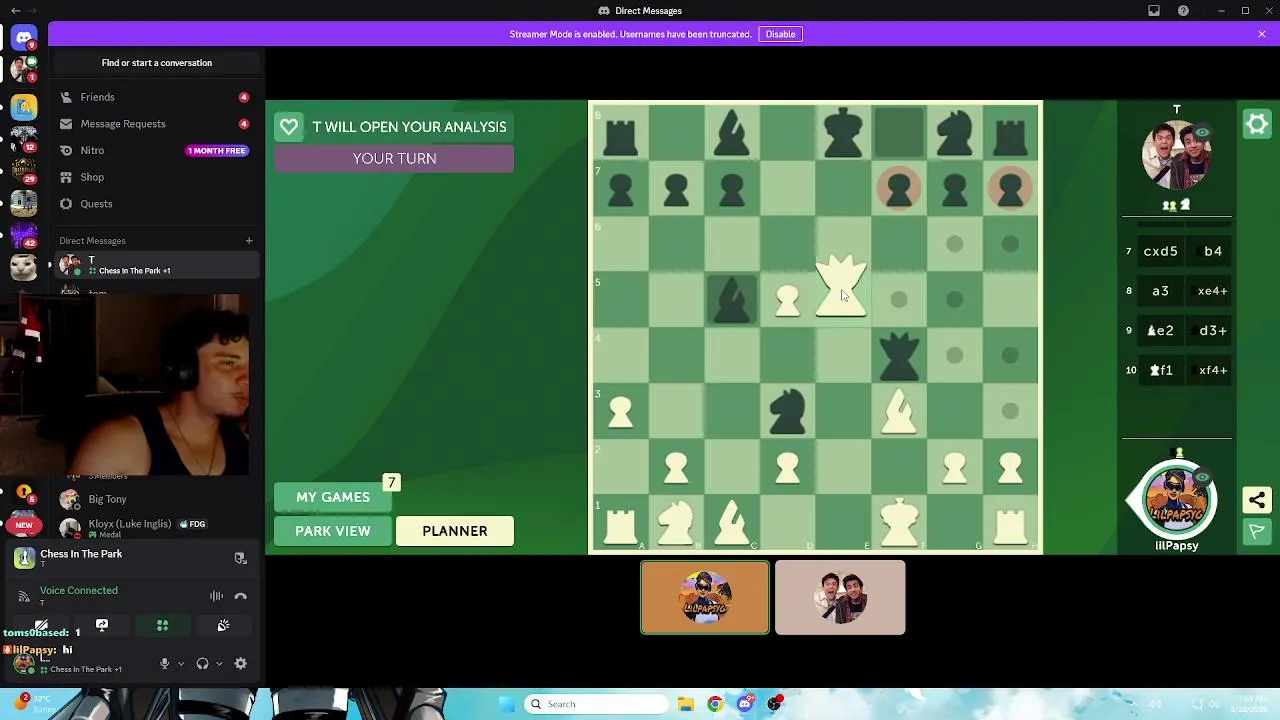Click the Windows taskbar Search box

pos(597,704)
